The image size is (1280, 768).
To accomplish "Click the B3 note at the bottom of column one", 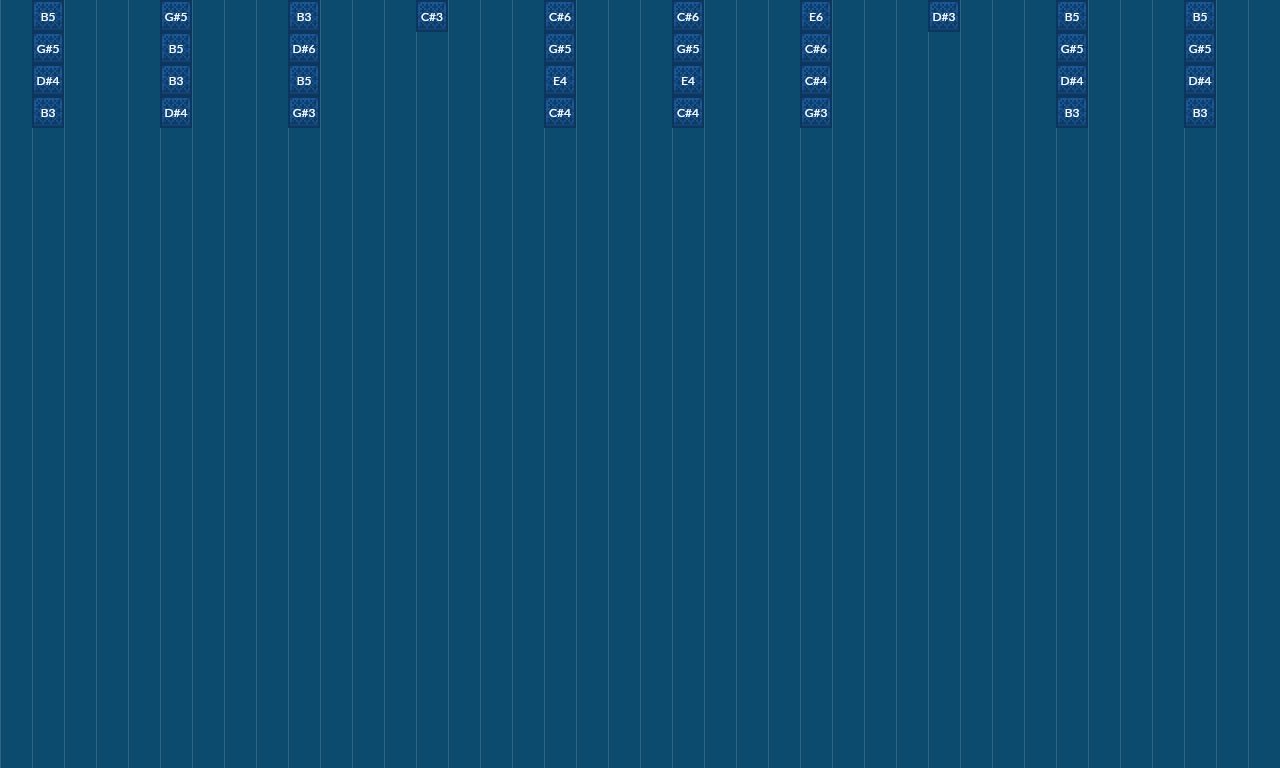I will [x=46, y=111].
